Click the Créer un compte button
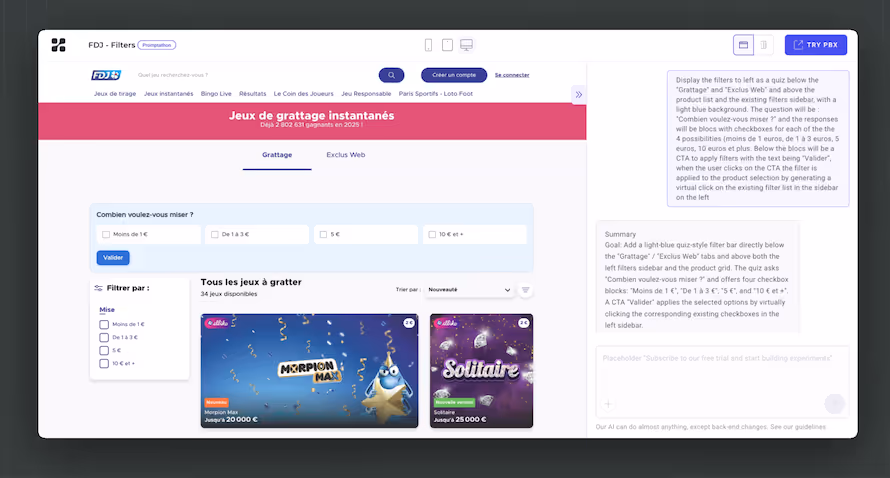 tap(454, 75)
